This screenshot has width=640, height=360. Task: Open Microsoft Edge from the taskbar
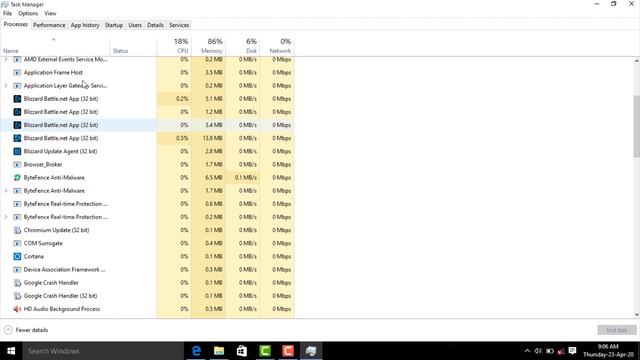196,351
